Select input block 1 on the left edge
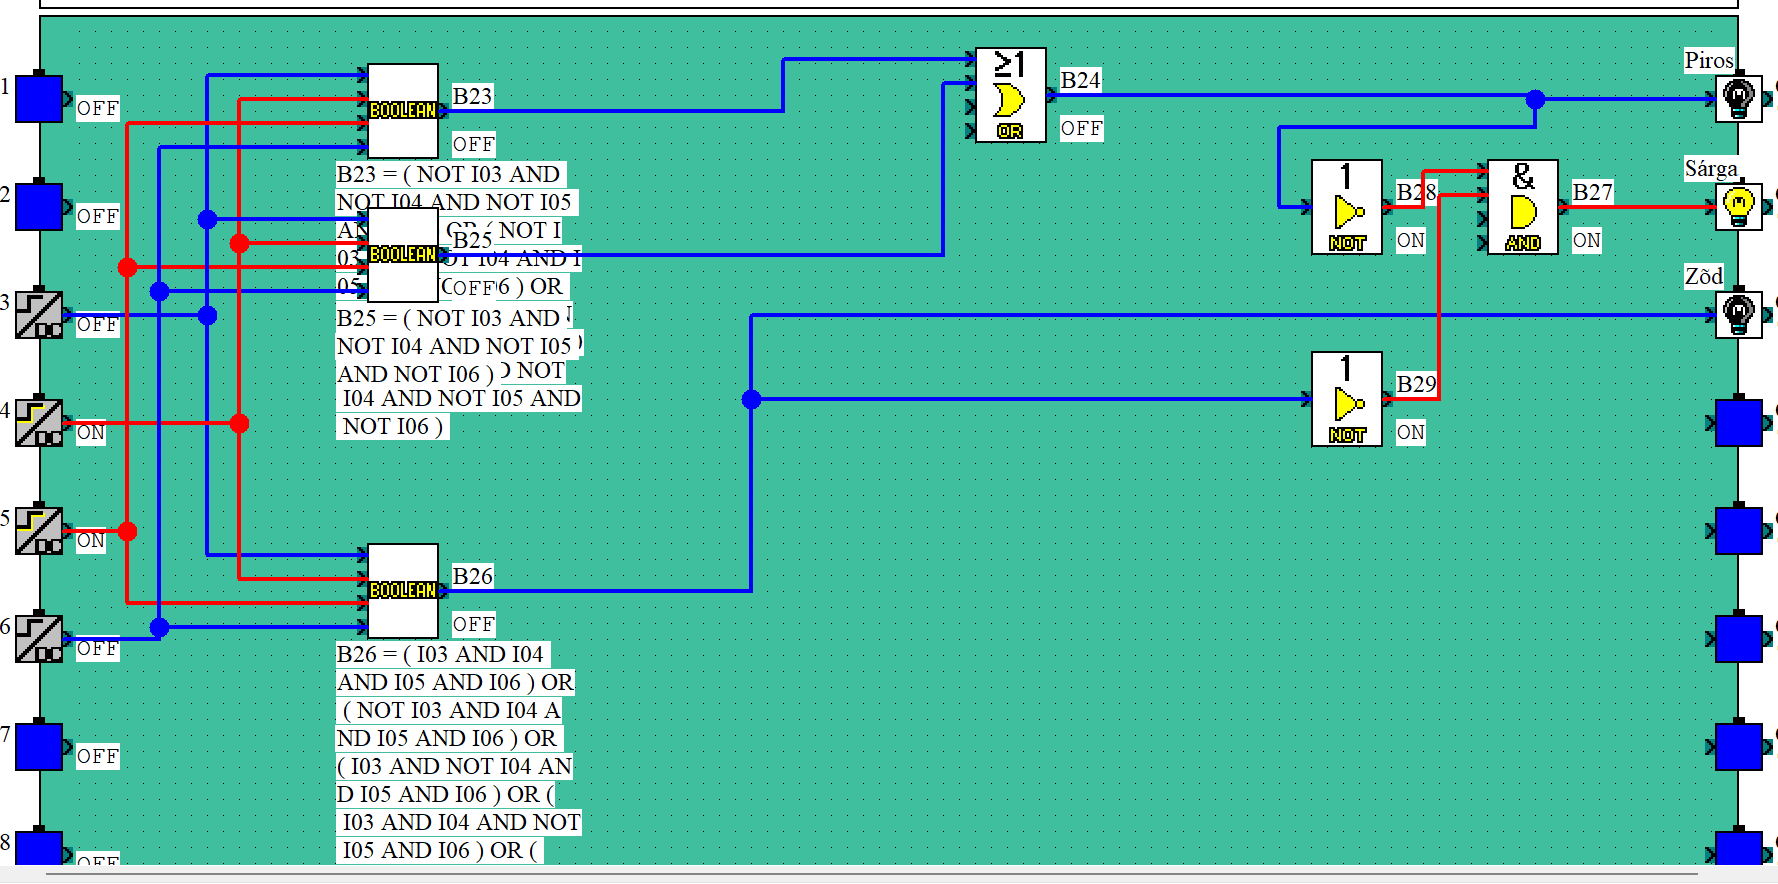This screenshot has width=1778, height=884. coord(39,99)
